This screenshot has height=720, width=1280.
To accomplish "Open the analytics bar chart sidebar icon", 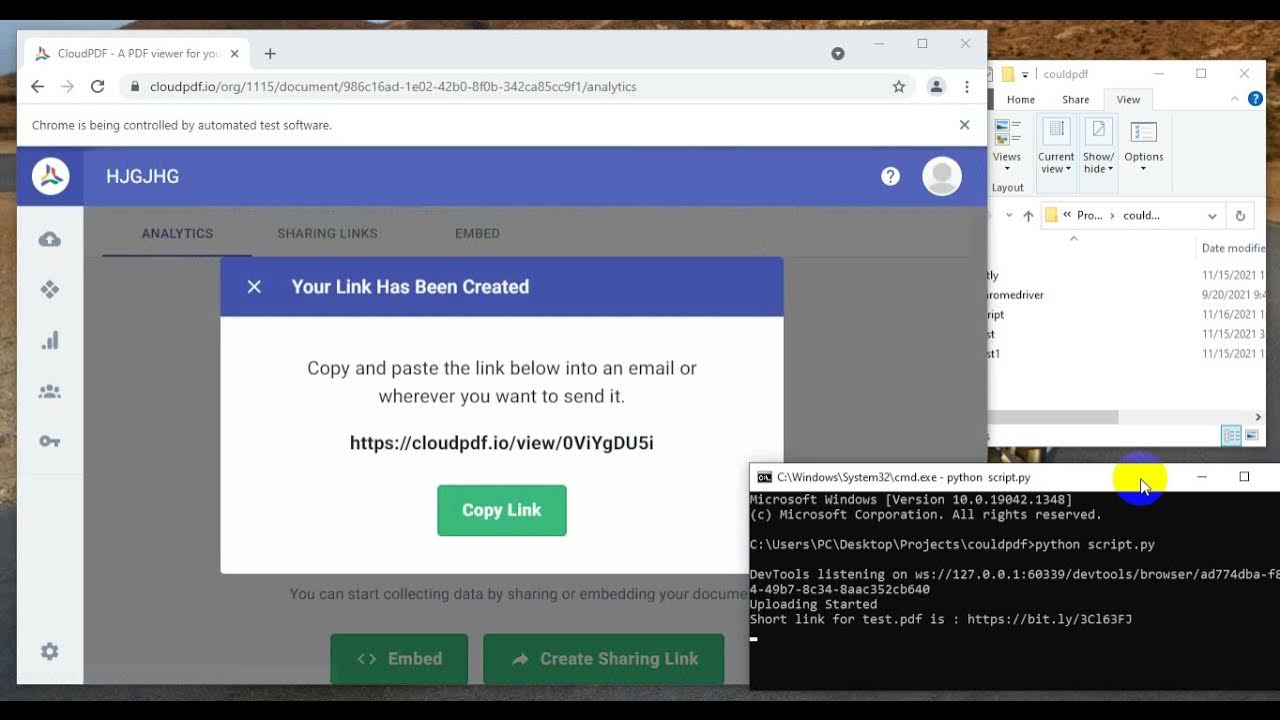I will [49, 341].
